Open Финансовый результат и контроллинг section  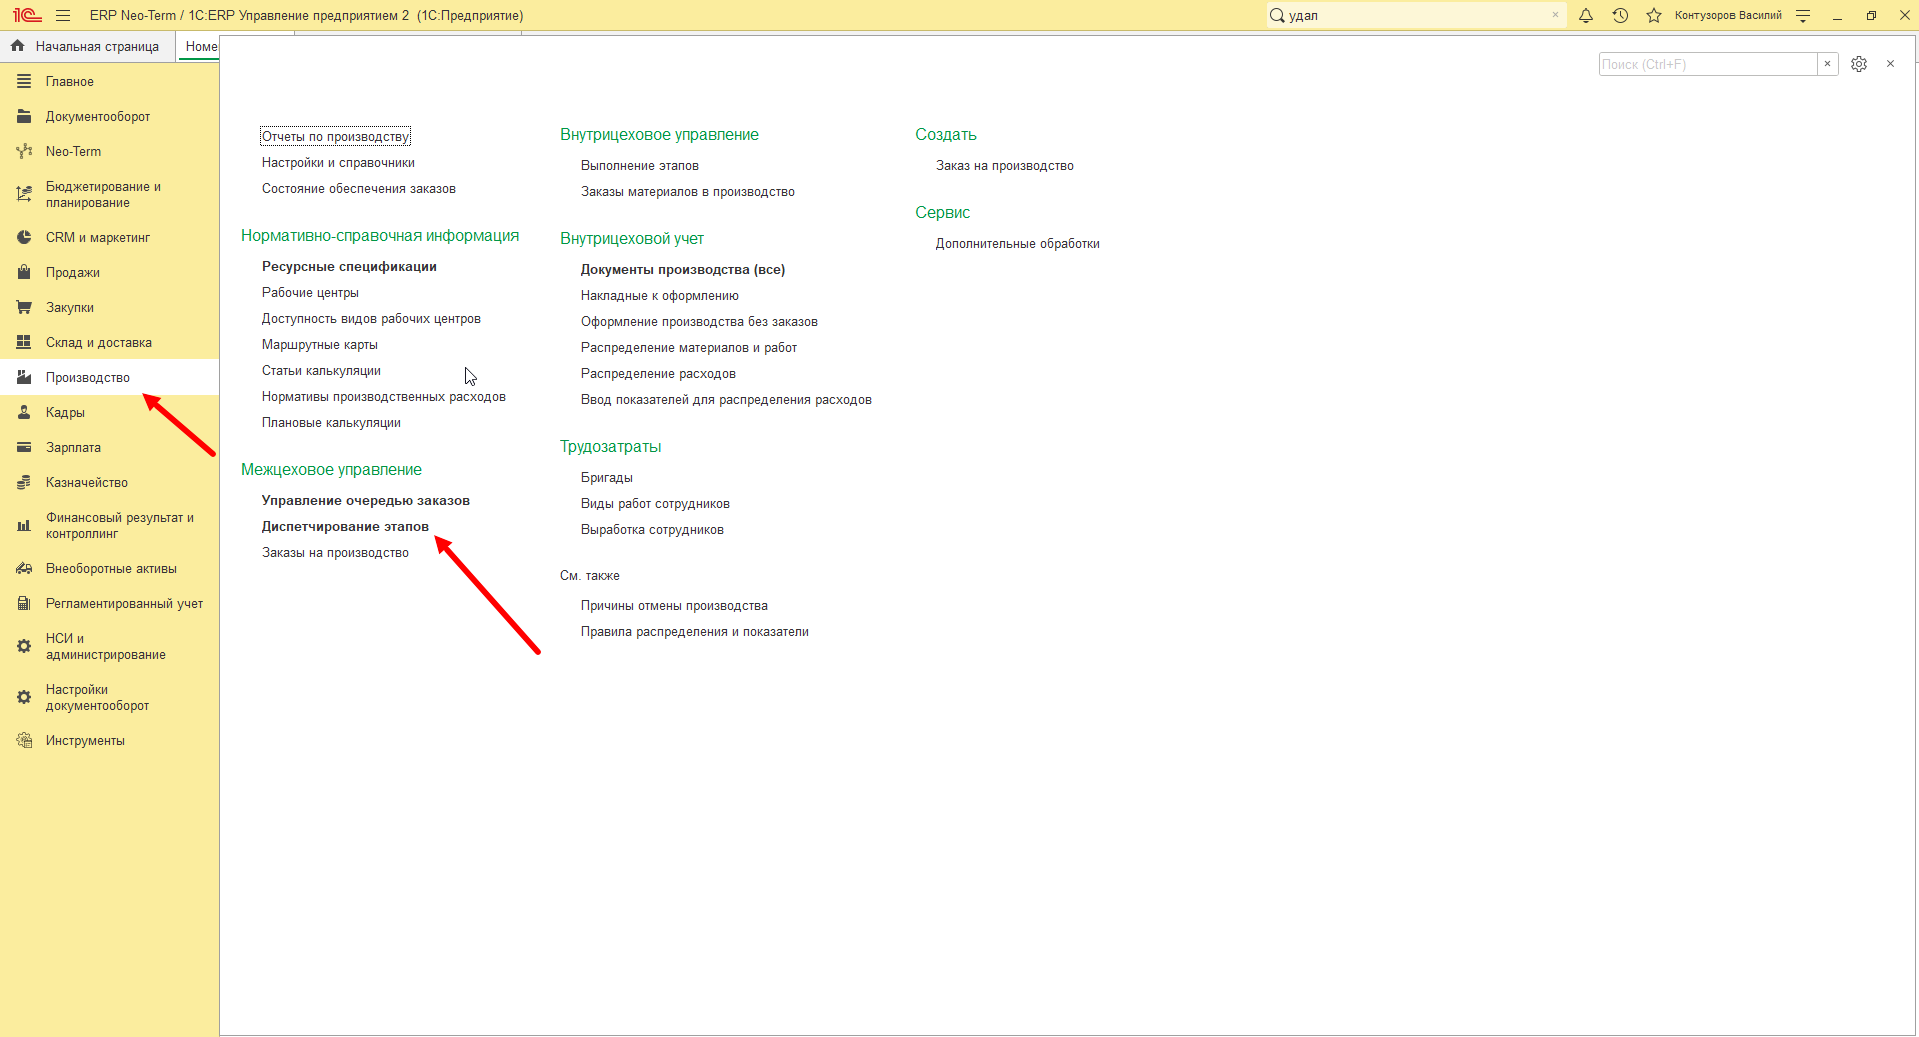point(109,526)
